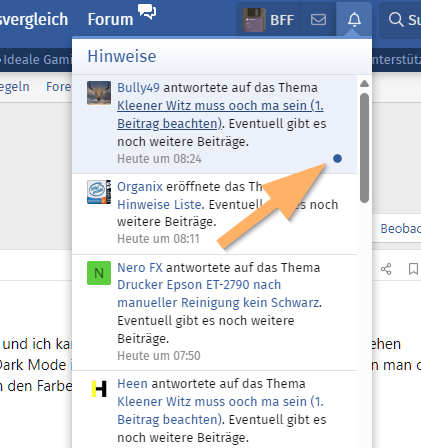Image resolution: width=421 pixels, height=448 pixels.
Task: Open the BFF user avatar menu
Action: [x=254, y=20]
